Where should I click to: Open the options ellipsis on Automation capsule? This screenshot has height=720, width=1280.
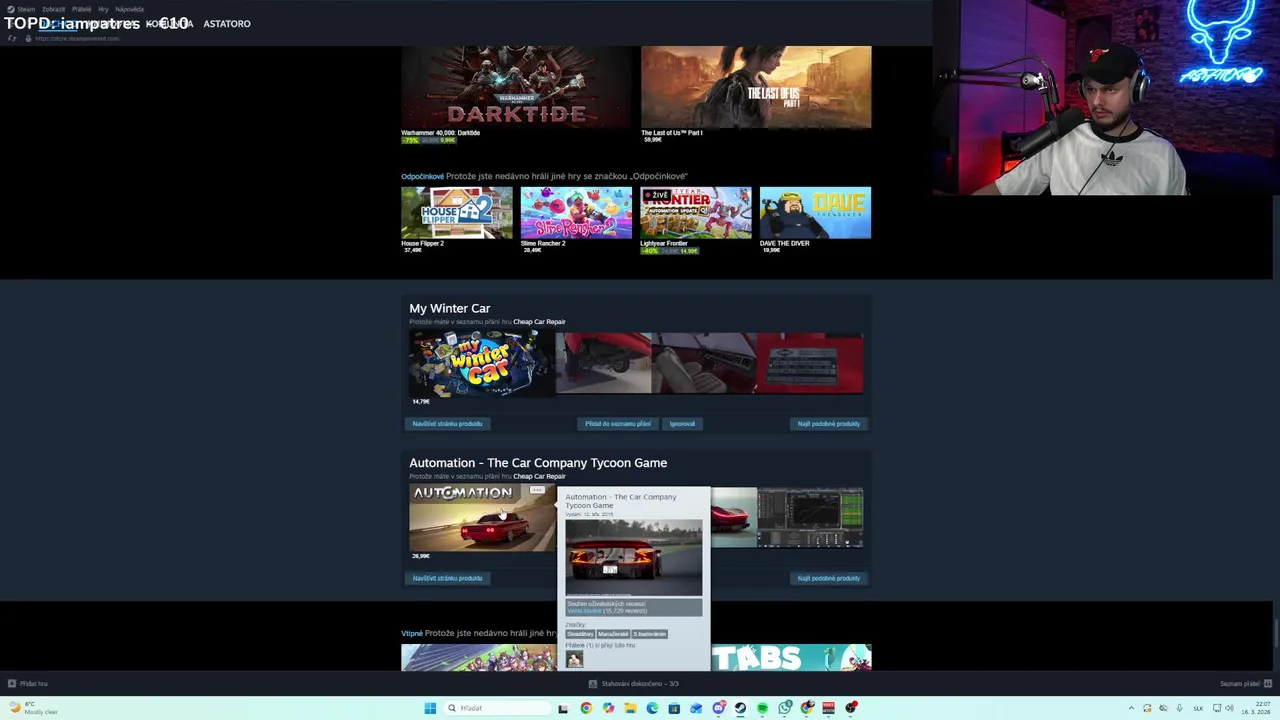538,492
